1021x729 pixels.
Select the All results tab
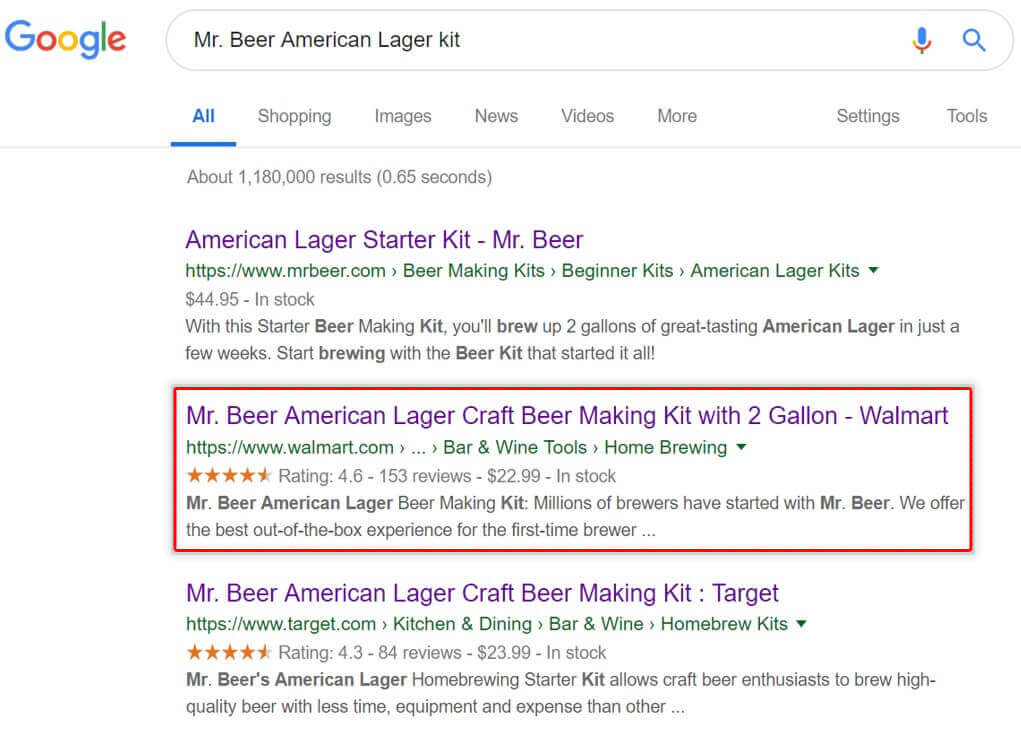click(203, 116)
